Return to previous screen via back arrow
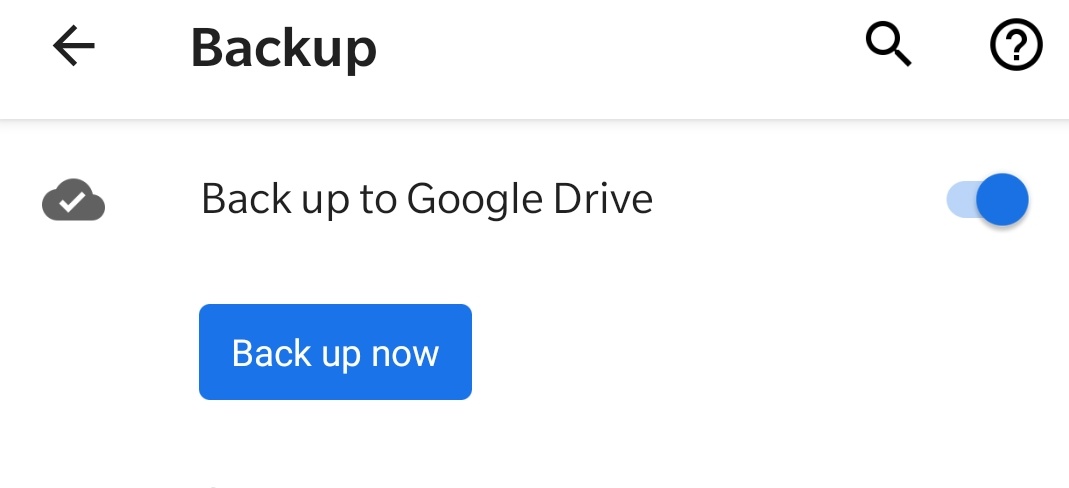The image size is (1069, 488). tap(74, 46)
